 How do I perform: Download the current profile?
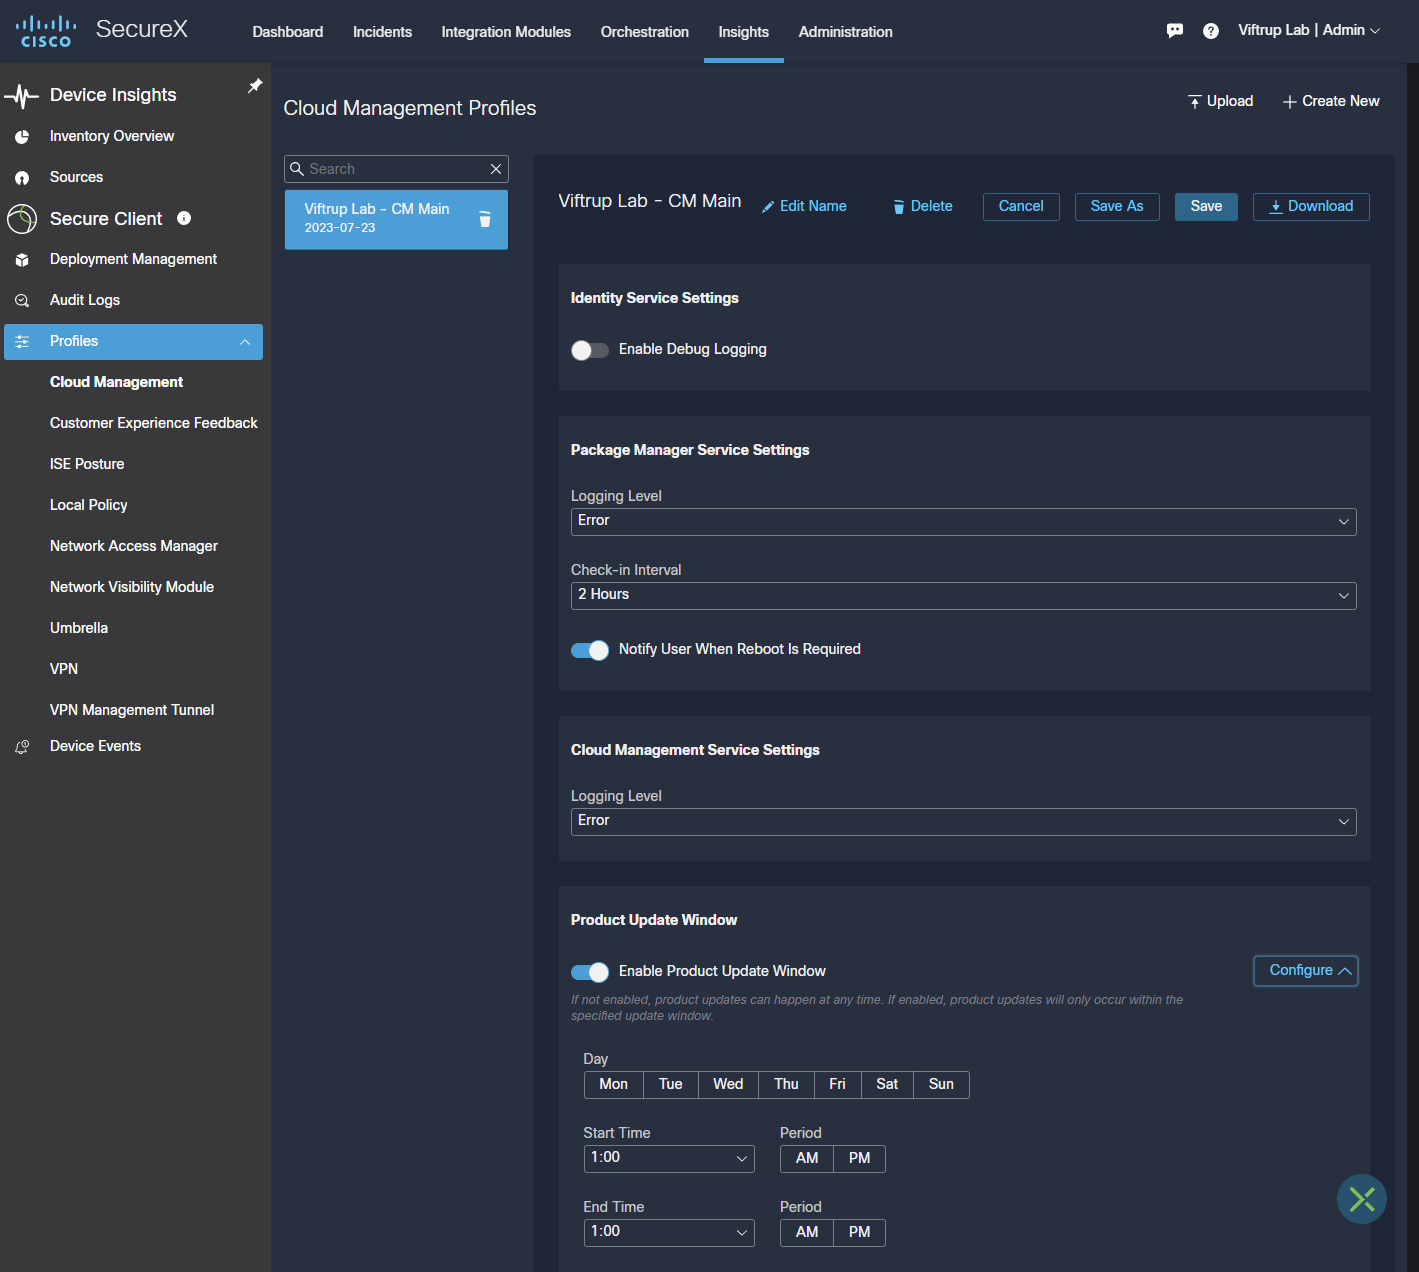click(x=1310, y=206)
